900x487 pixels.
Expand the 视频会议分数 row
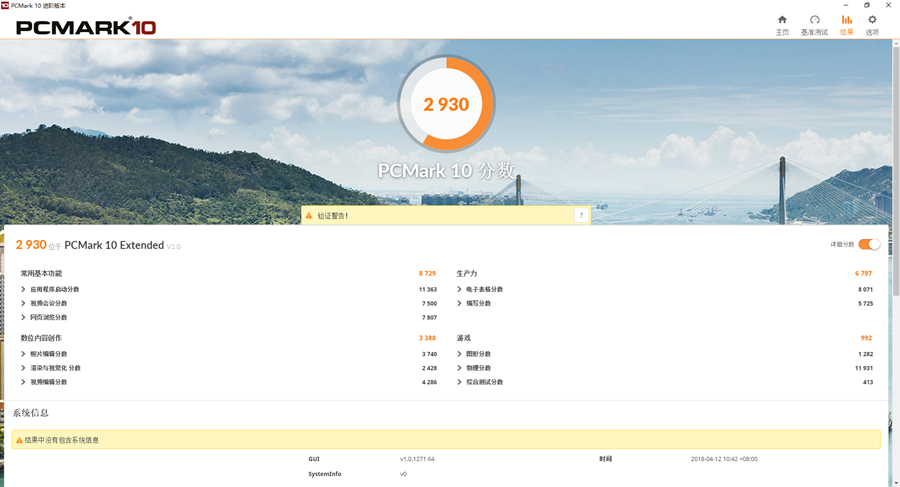pos(24,303)
